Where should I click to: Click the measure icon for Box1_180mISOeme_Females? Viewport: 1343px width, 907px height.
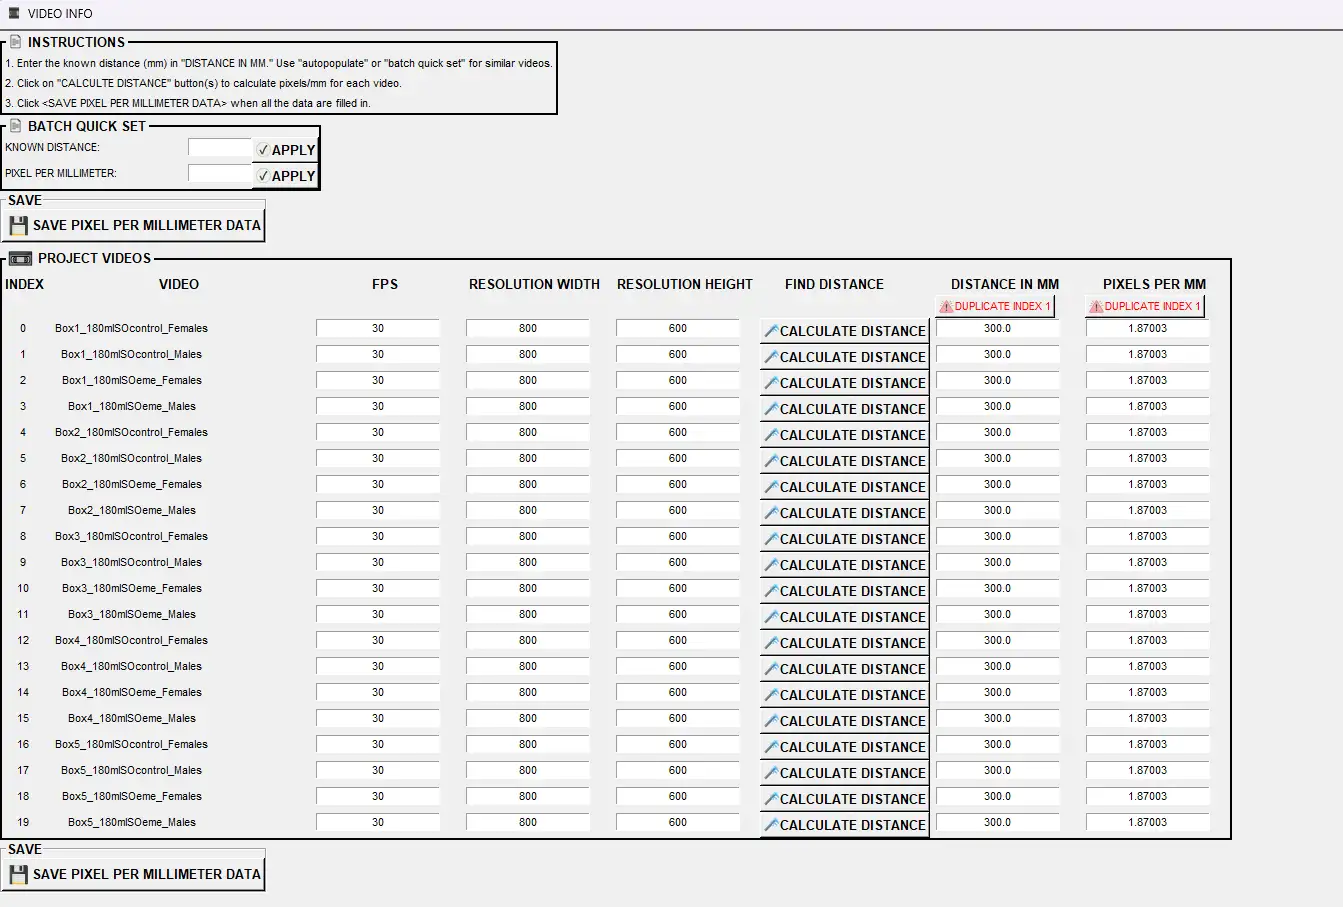(x=771, y=383)
